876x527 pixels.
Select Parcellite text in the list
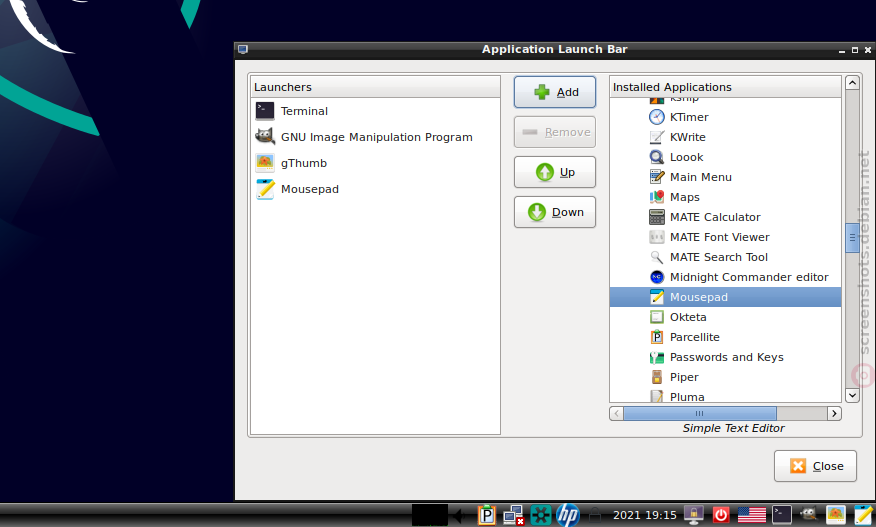pos(694,338)
